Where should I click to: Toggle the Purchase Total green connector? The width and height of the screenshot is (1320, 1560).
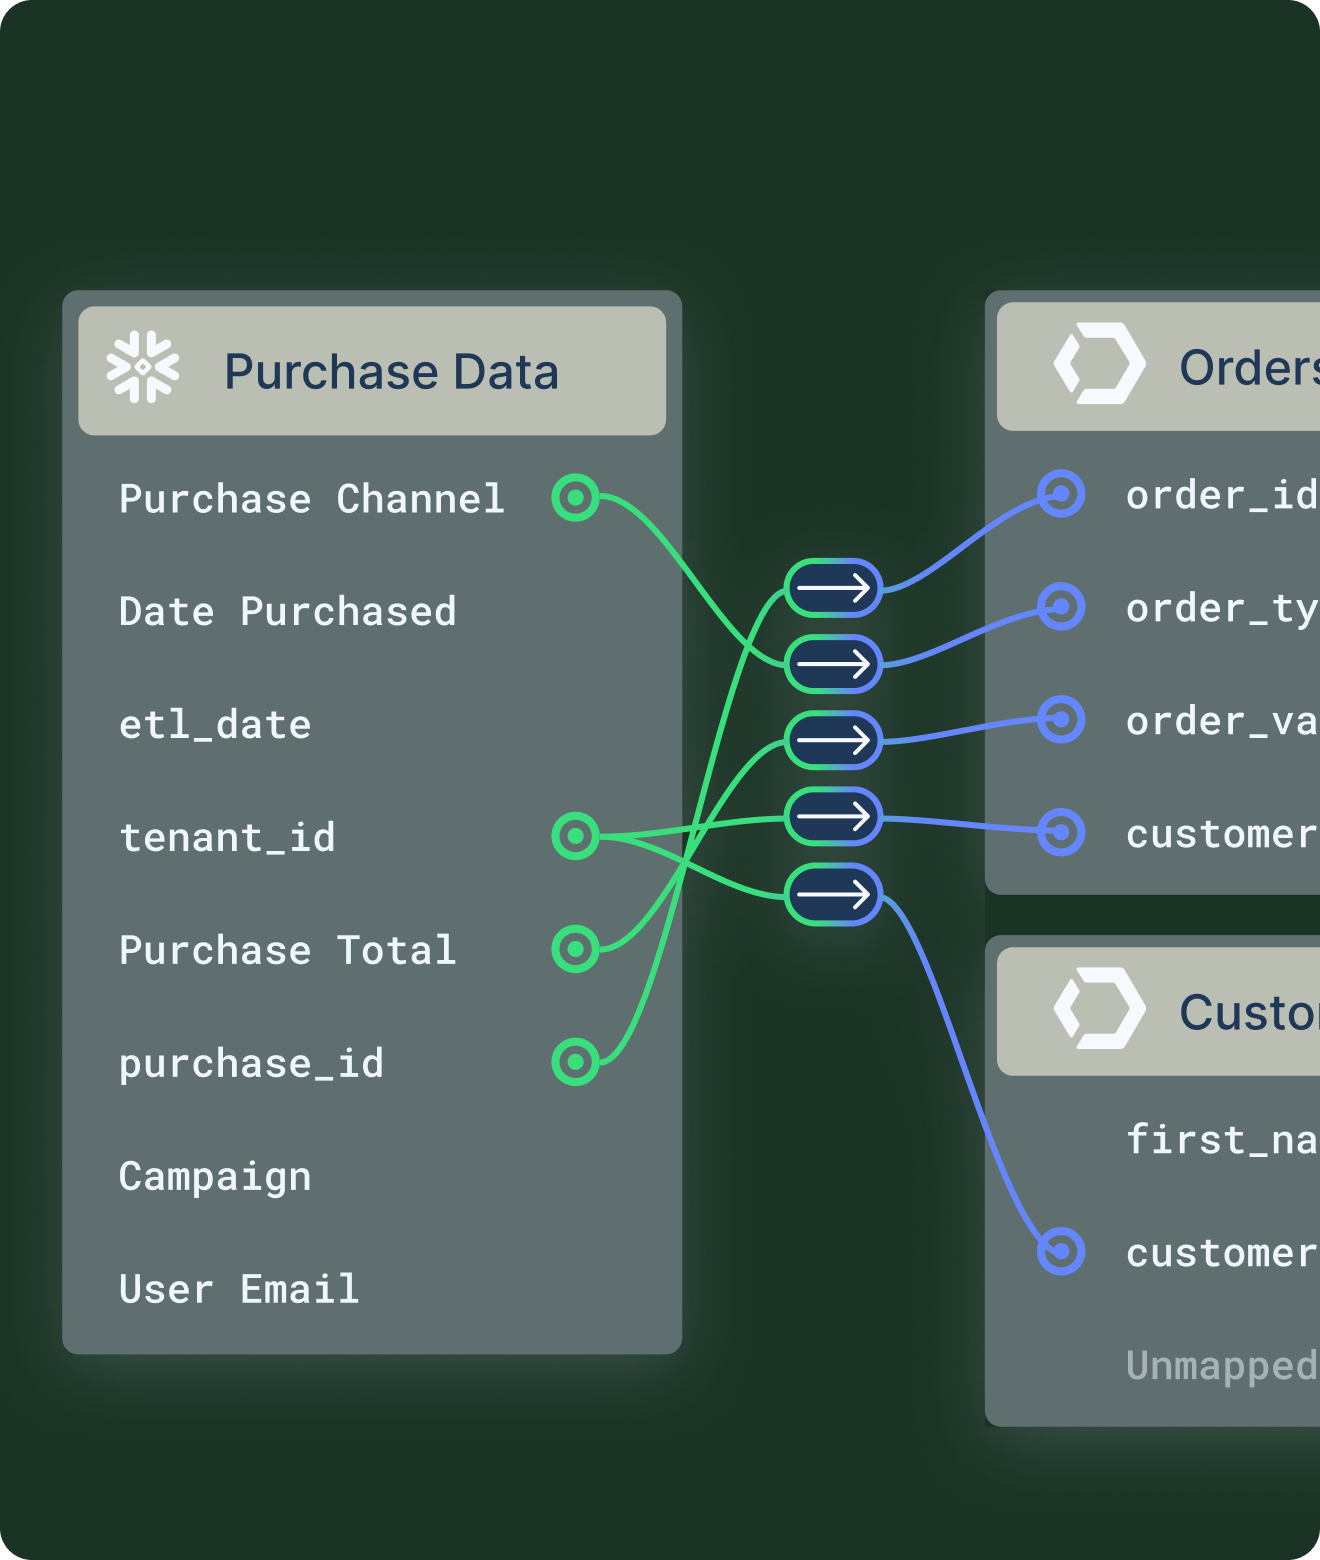click(575, 948)
